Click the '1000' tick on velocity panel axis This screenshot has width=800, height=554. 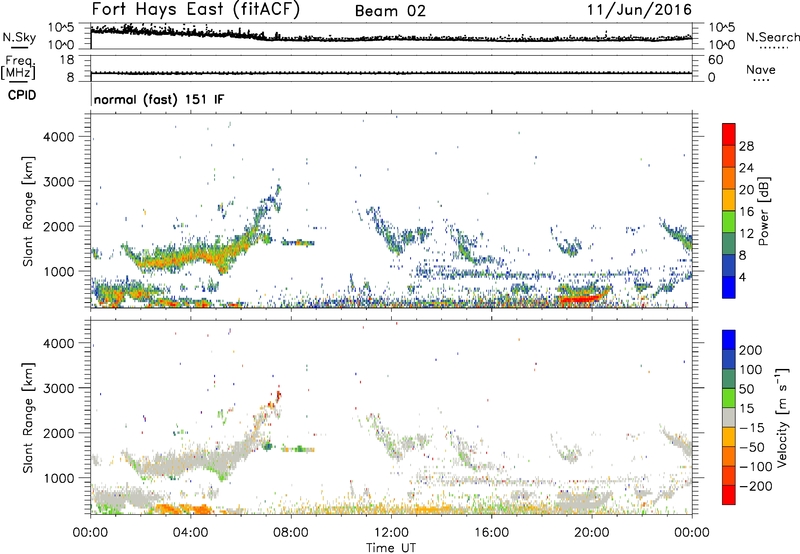pos(58,478)
